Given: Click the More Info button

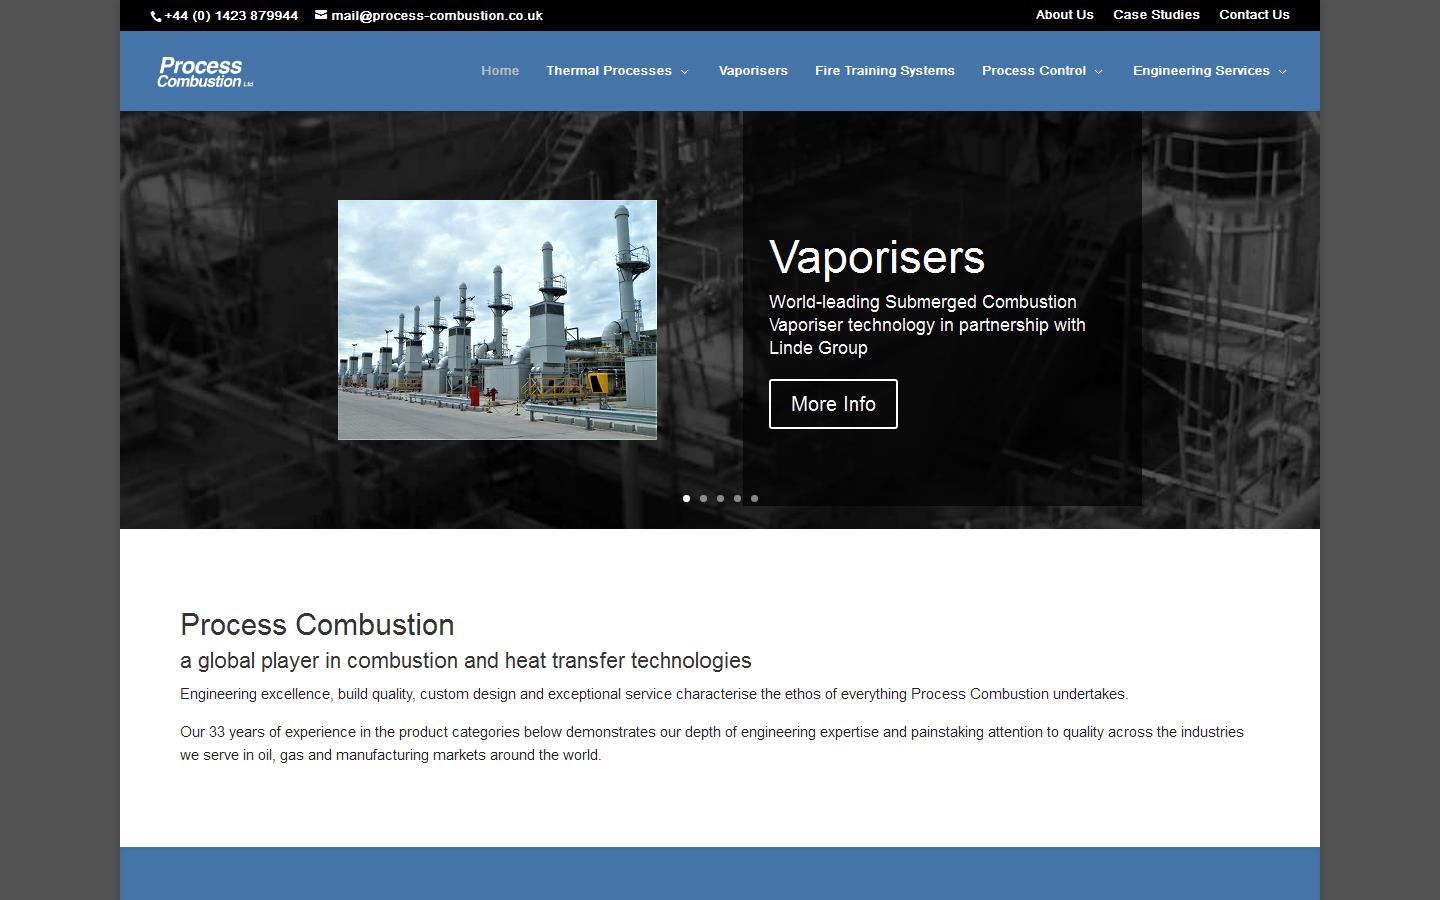Looking at the screenshot, I should pos(832,404).
